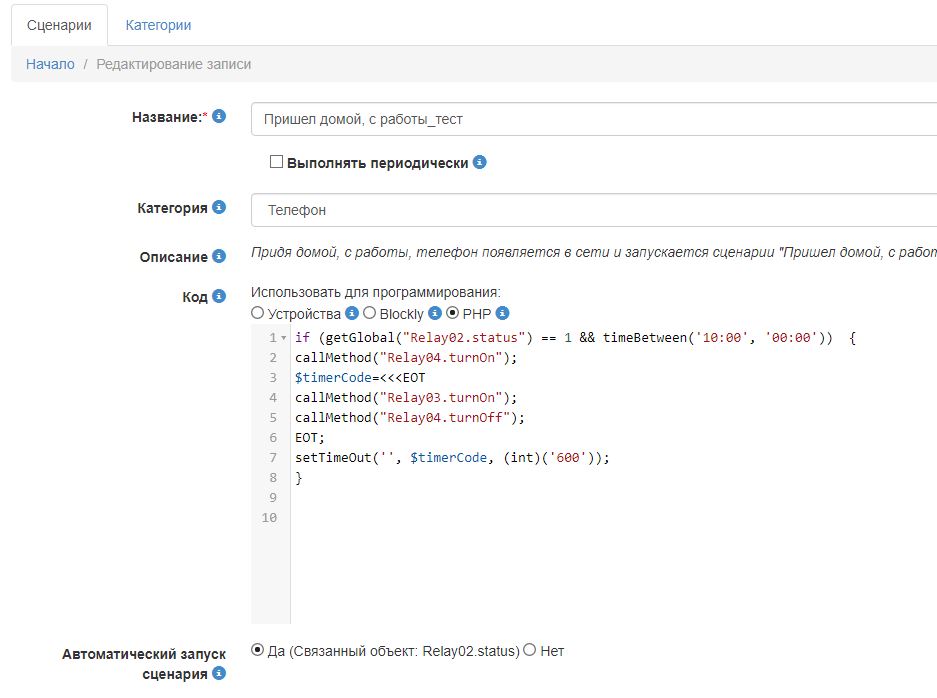Click info icon after Blockly option
937x698 pixels.
point(435,313)
